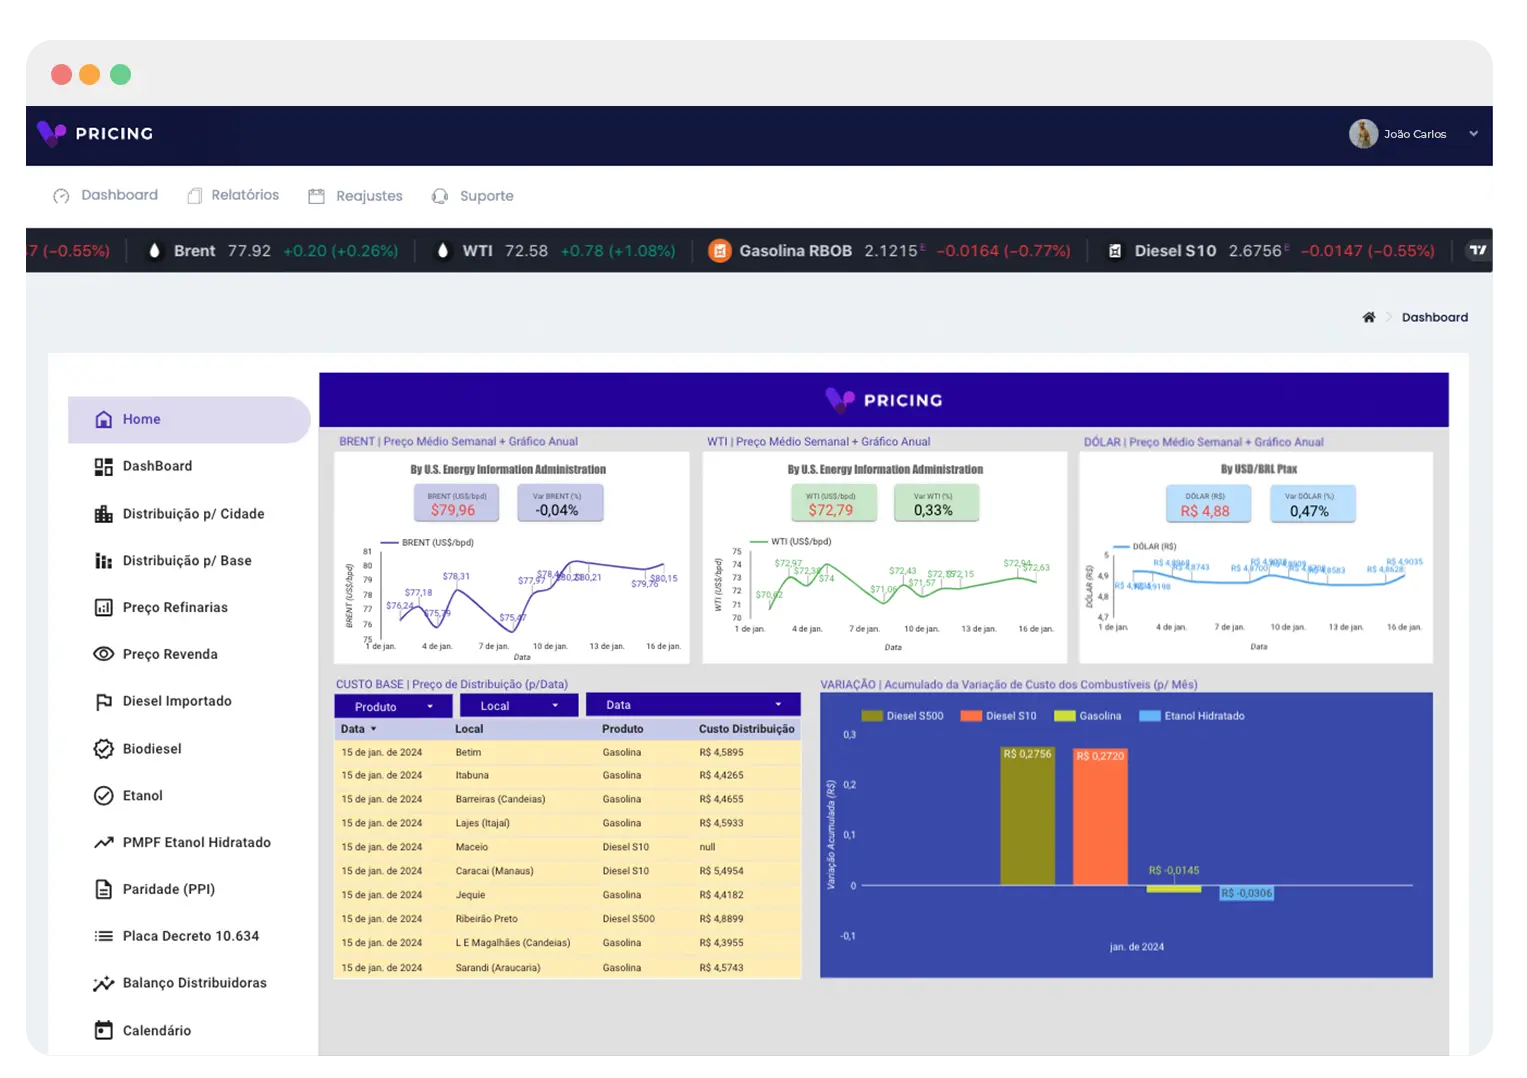Click the Brent oil drop ticker icon
This screenshot has height=1078, width=1527.
point(154,251)
